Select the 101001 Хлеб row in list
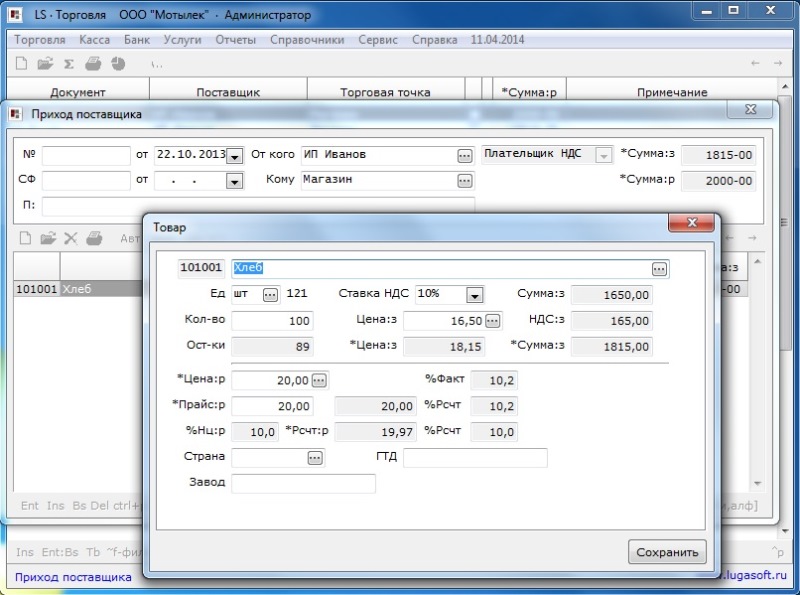Screen dimensions: 800x595 tap(78, 289)
